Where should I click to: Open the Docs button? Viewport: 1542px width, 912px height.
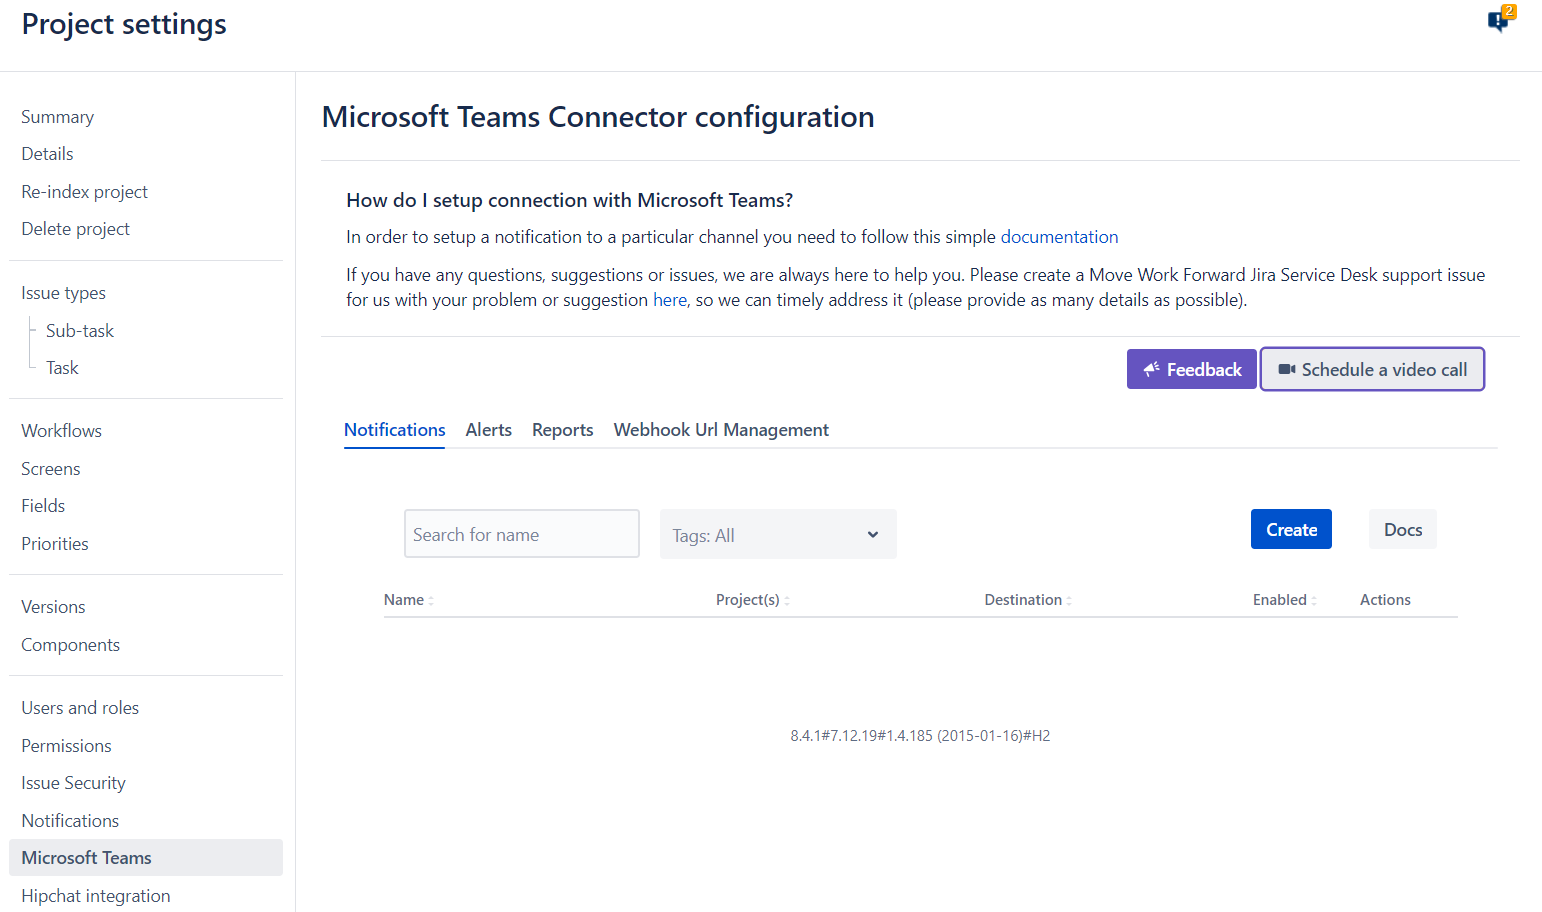pyautogui.click(x=1402, y=529)
